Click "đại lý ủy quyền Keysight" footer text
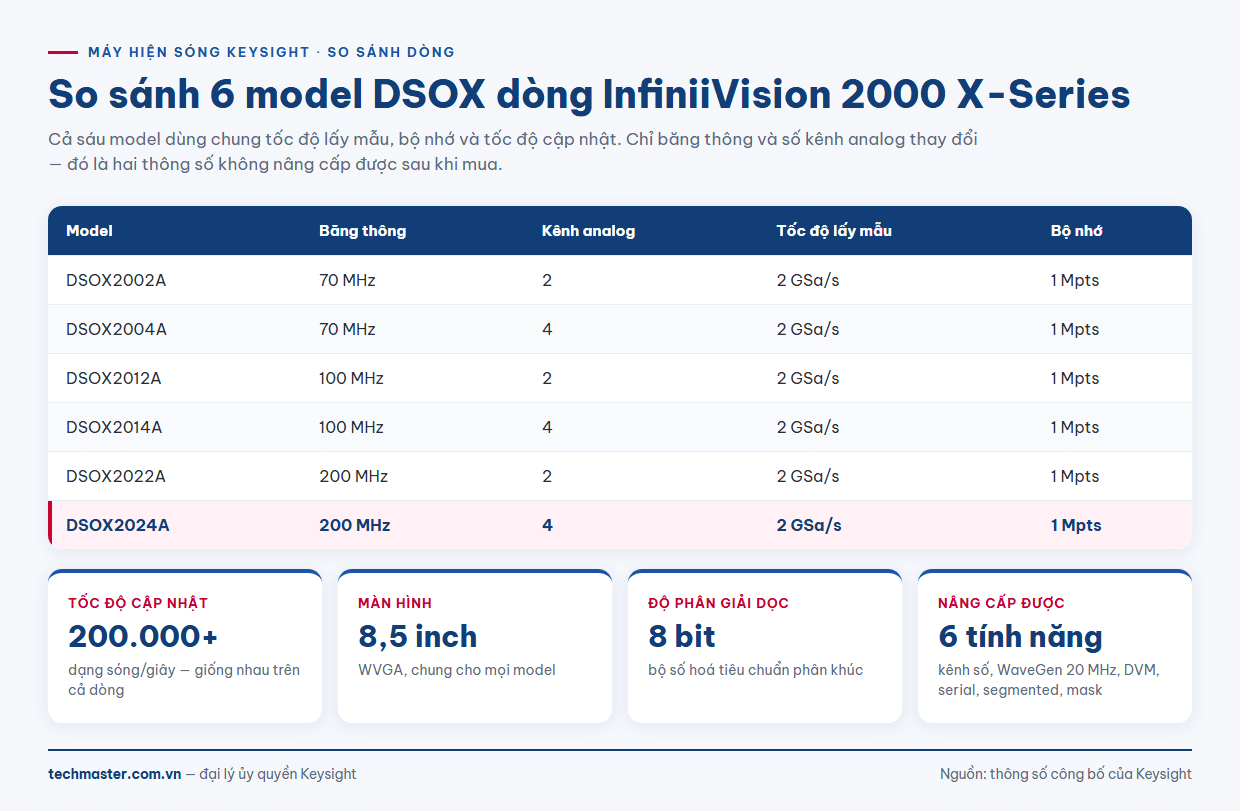The height and width of the screenshot is (811, 1240). 278,774
